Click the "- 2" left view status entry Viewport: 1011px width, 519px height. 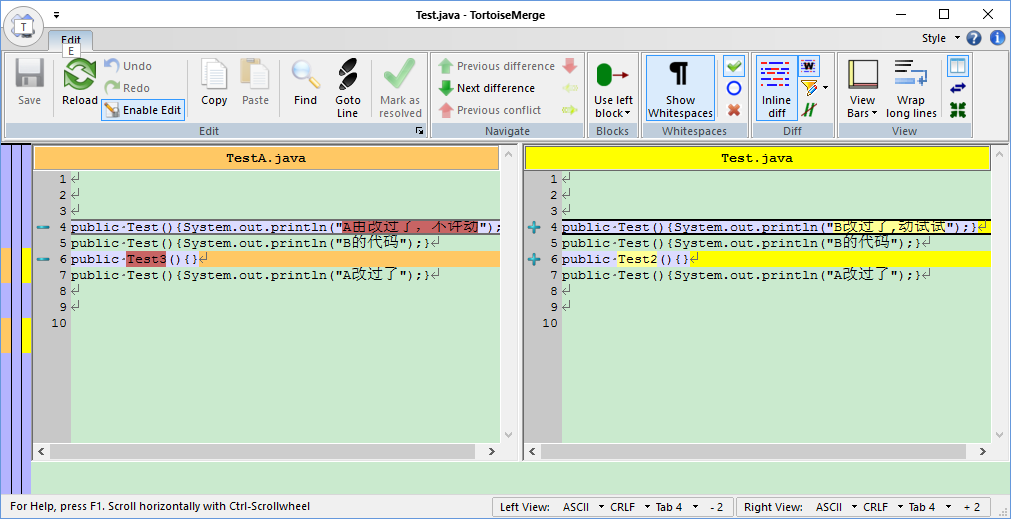(717, 507)
